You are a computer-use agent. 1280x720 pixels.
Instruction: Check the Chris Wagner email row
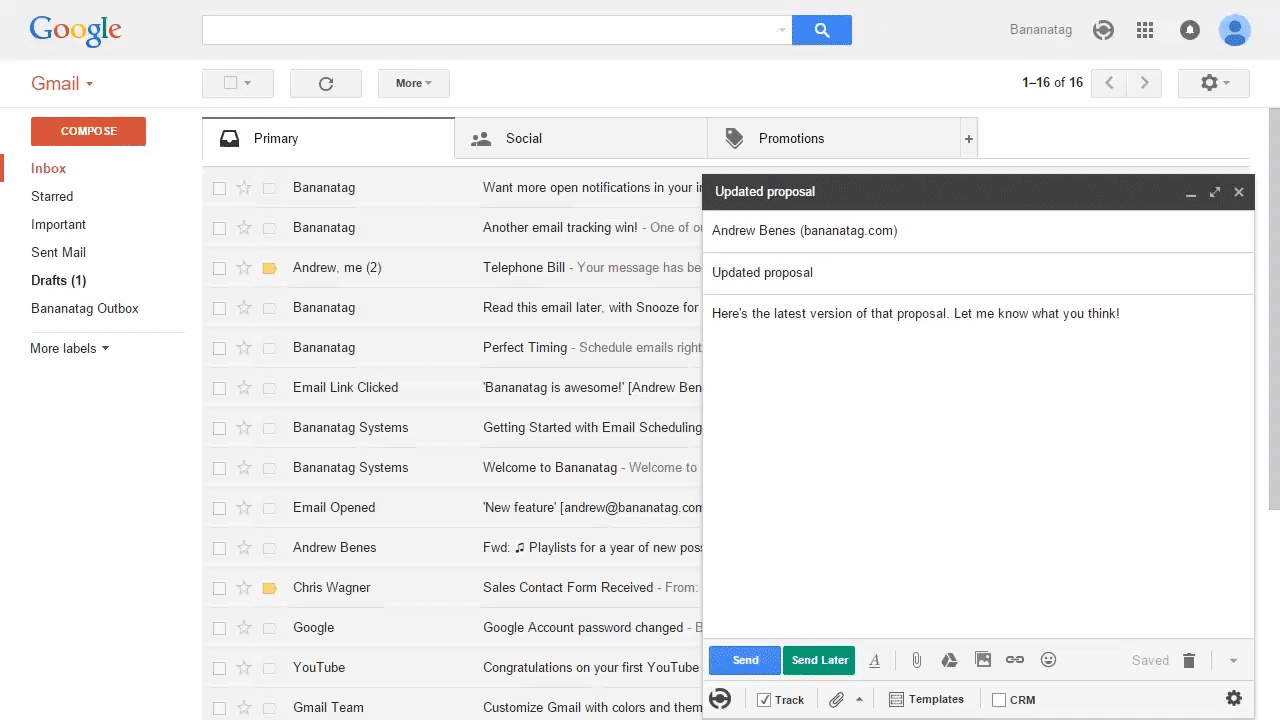click(x=219, y=588)
